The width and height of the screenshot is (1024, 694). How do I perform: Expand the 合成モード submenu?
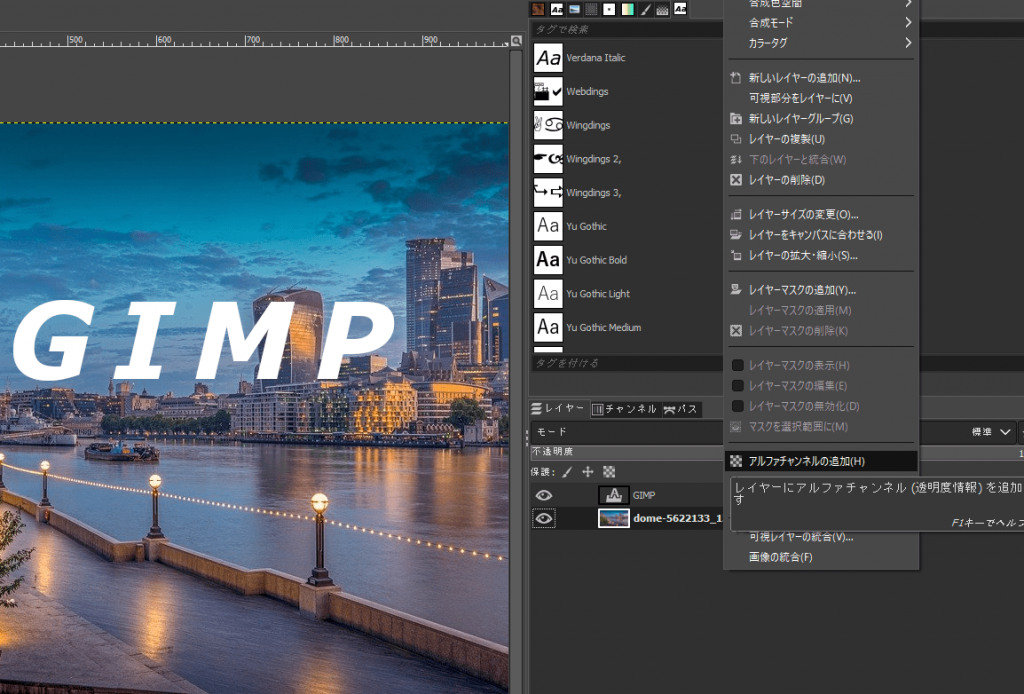(821, 23)
